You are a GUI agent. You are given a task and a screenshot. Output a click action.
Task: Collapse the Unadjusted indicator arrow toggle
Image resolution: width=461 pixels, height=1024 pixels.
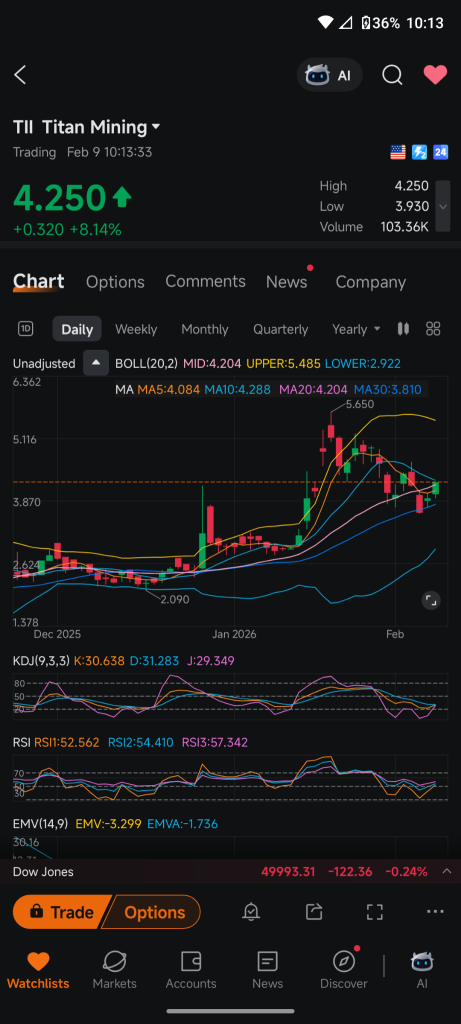click(96, 363)
